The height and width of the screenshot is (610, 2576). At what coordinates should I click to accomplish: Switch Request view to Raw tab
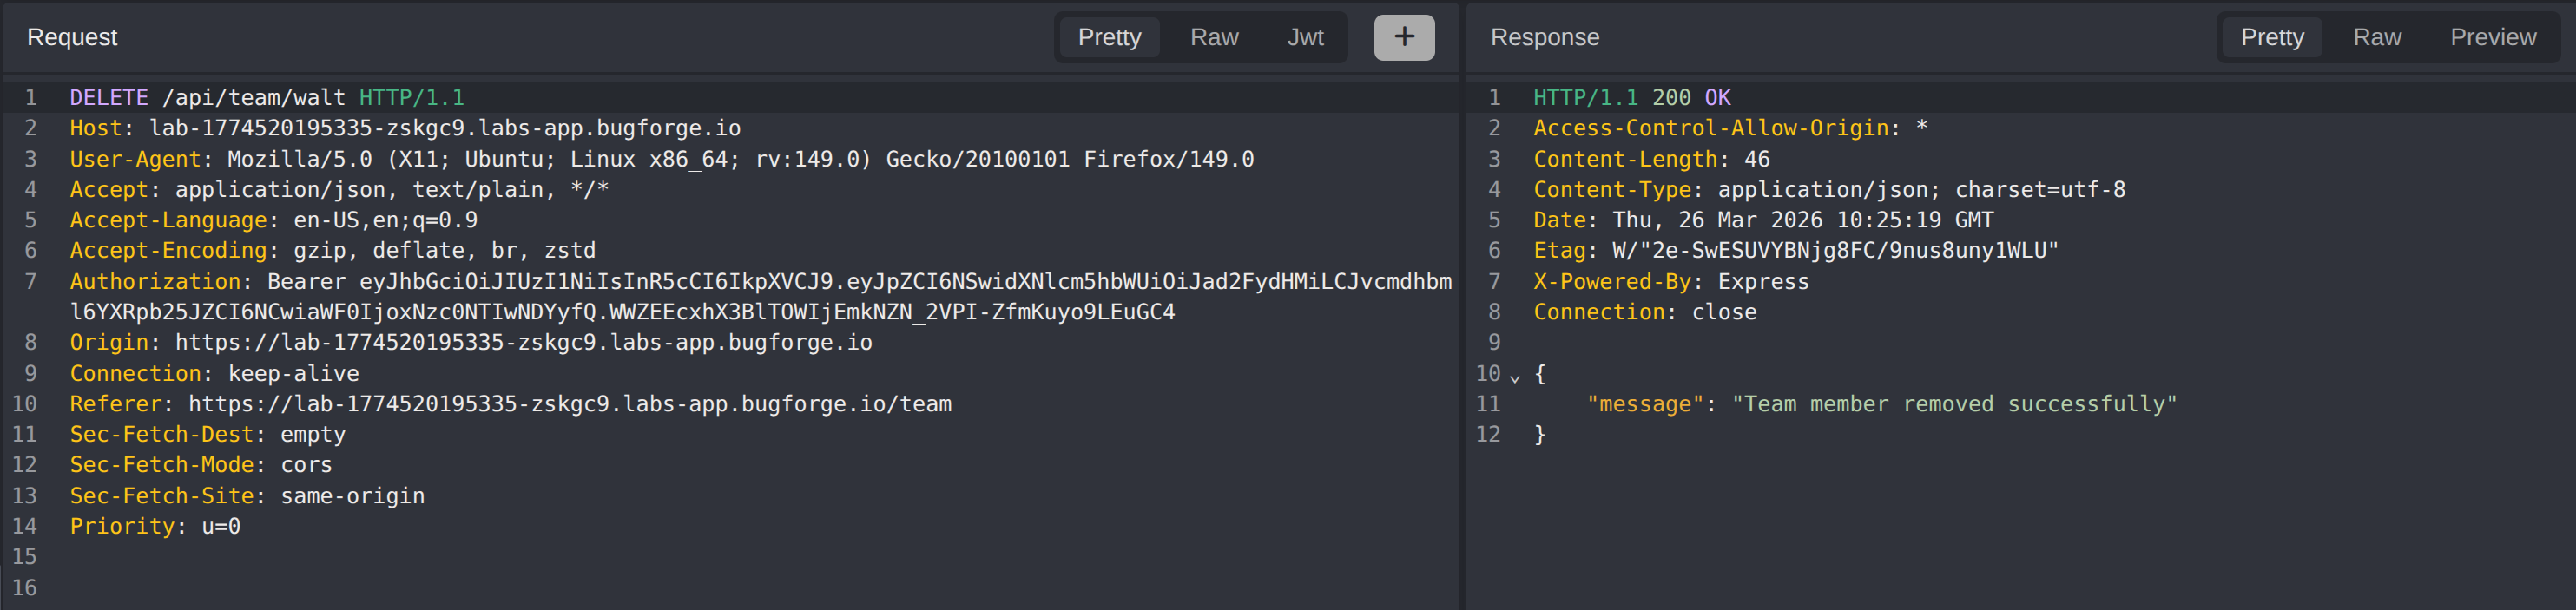(1213, 37)
